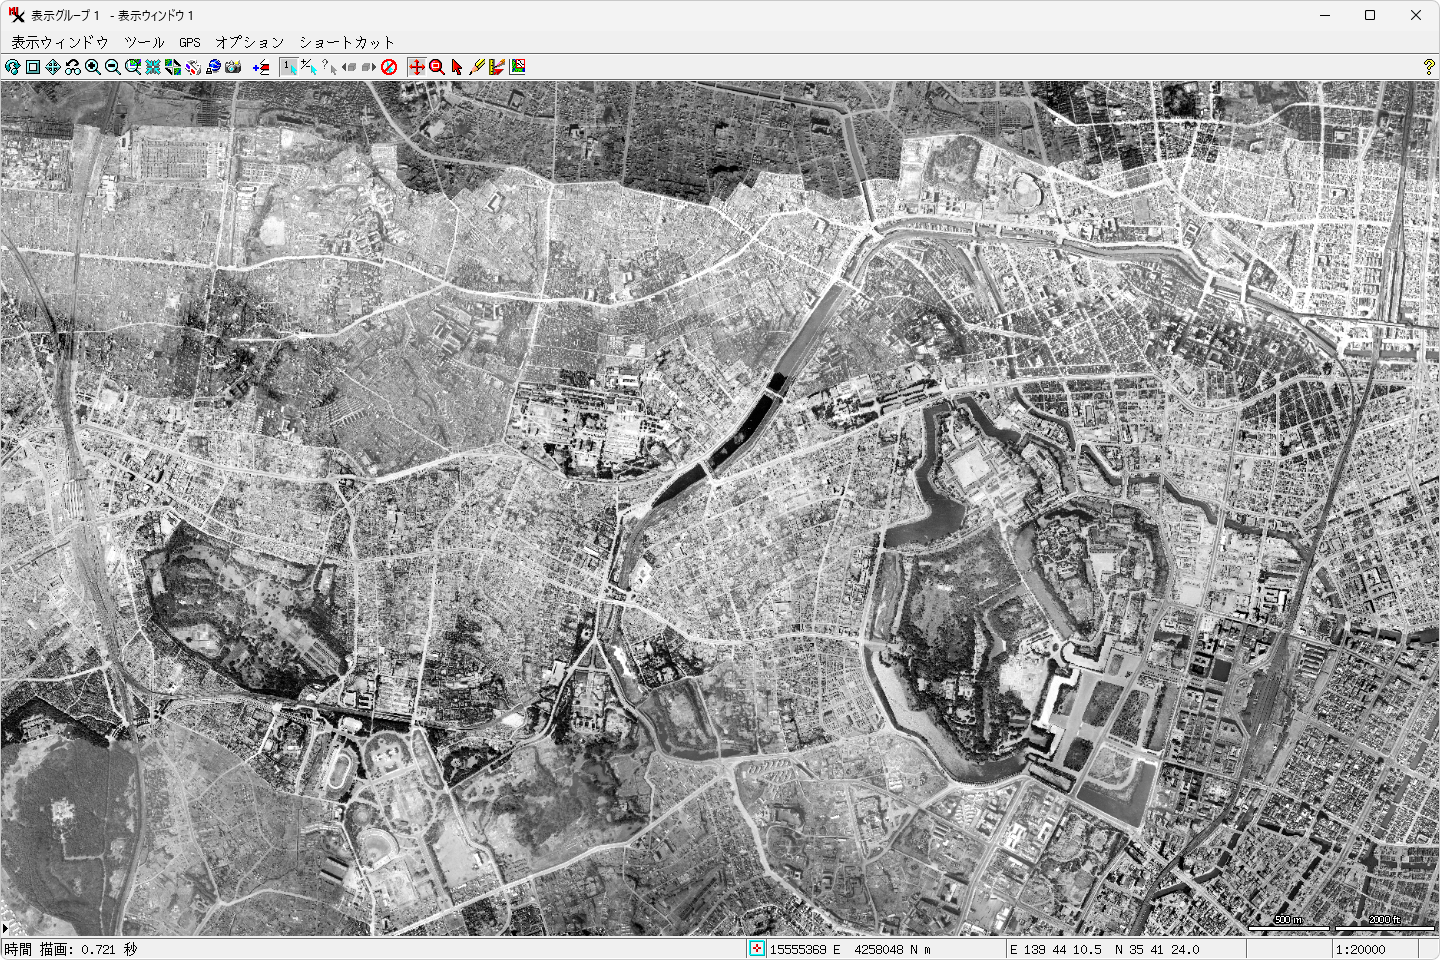The image size is (1440, 960).
Task: Select the yellow pencil sketch tool
Action: click(x=477, y=67)
